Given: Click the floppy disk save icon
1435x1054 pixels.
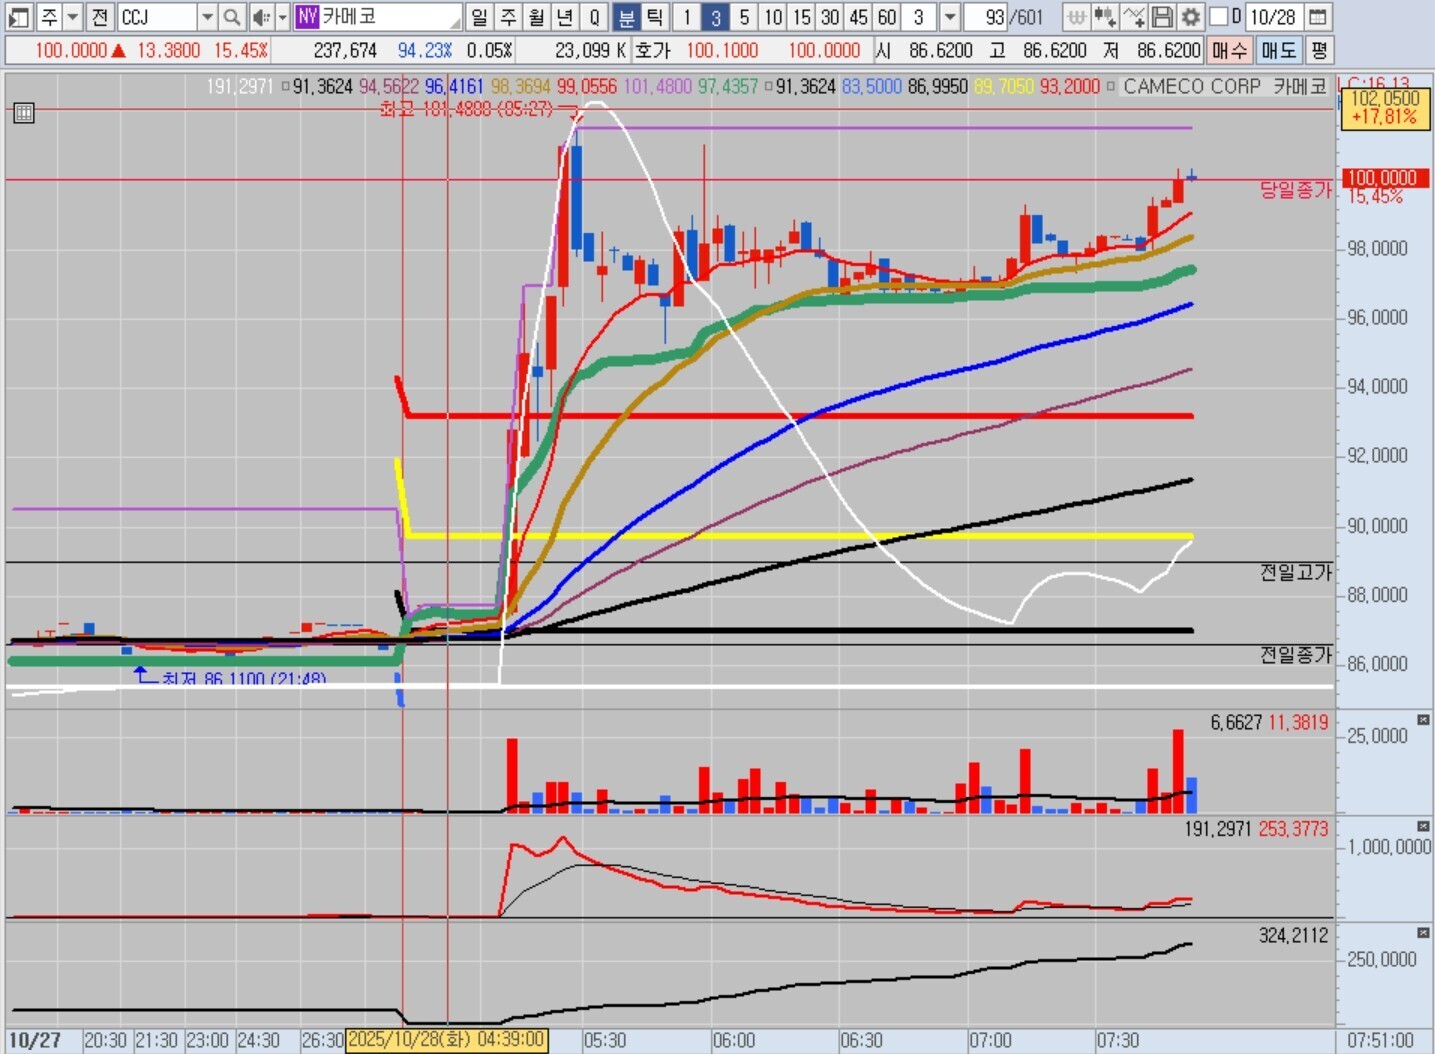Looking at the screenshot, I should 1162,17.
